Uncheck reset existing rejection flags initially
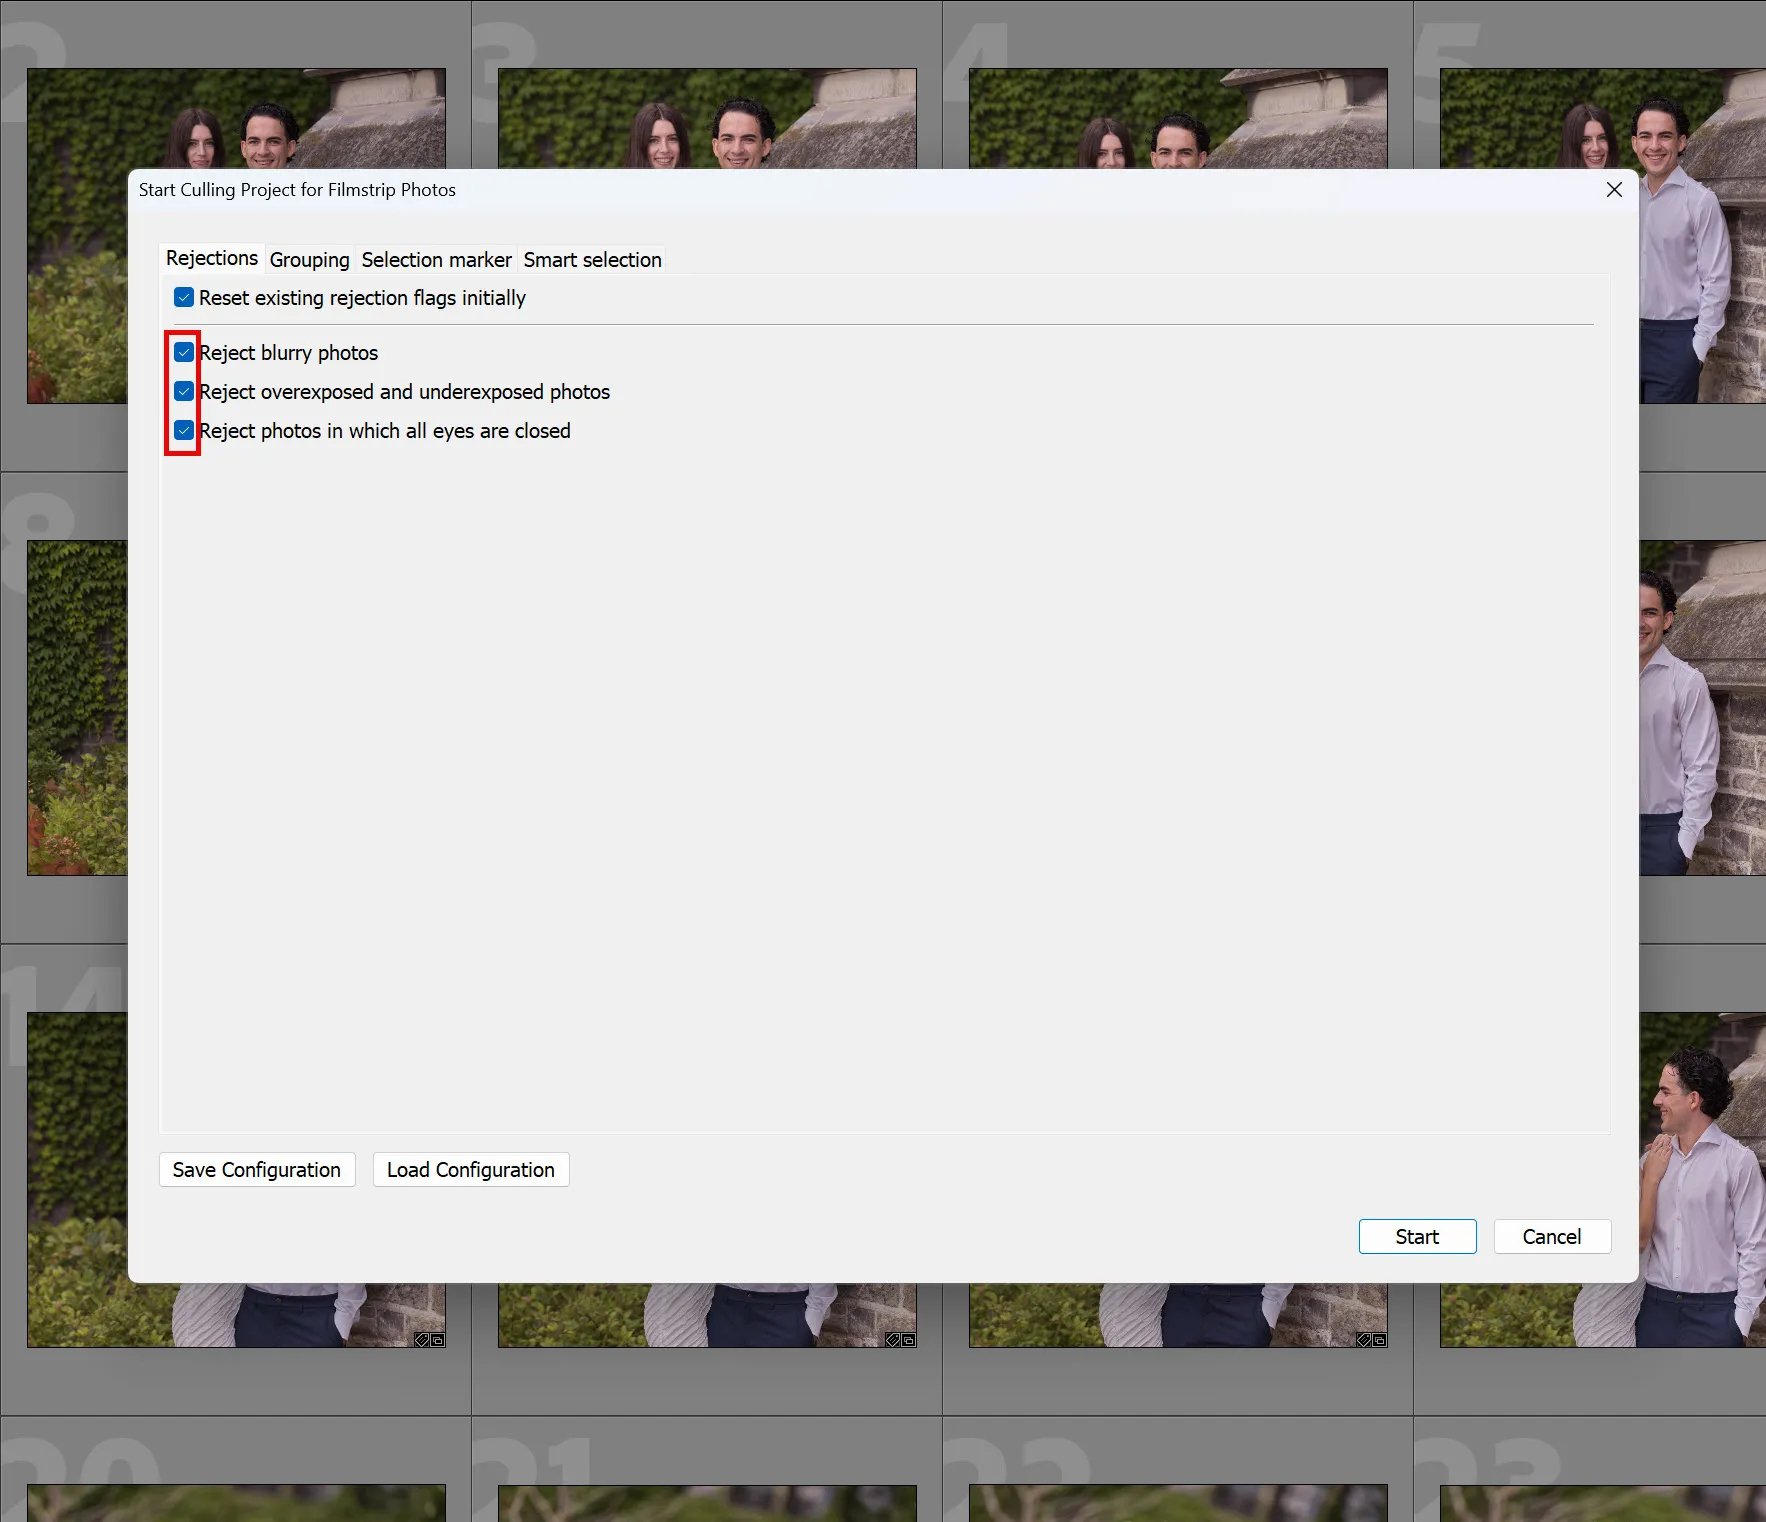The image size is (1766, 1522). (x=184, y=297)
